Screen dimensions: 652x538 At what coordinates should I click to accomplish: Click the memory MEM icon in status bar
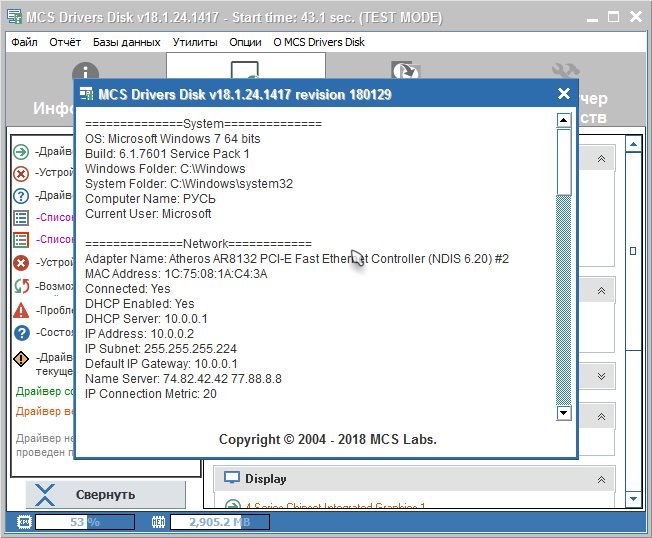pos(158,522)
